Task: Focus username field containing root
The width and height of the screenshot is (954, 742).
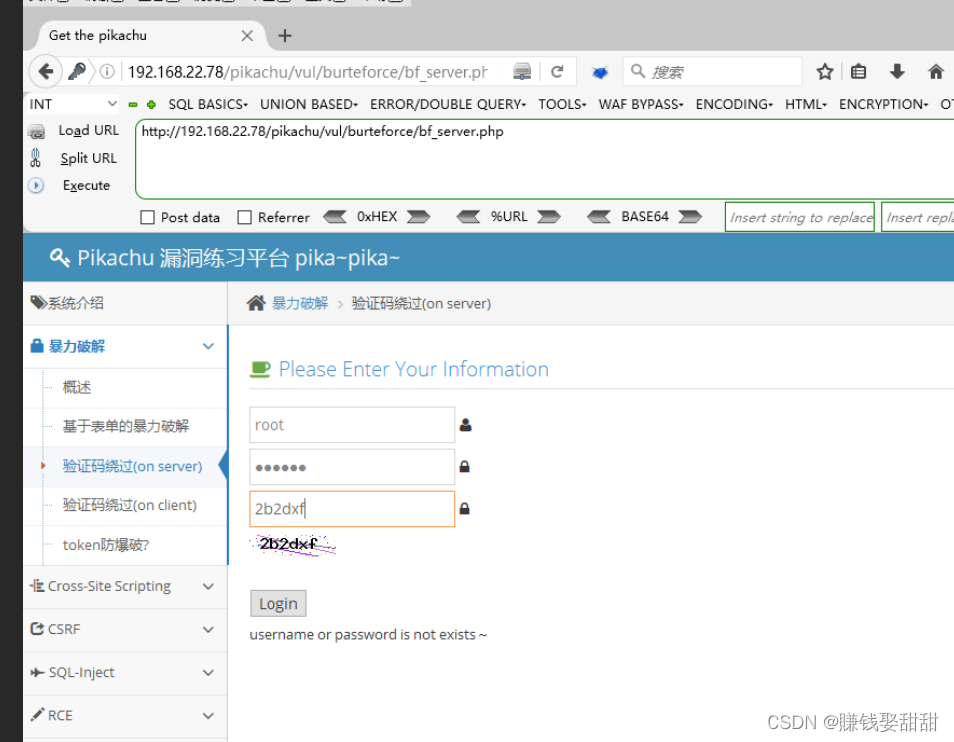Action: (x=352, y=425)
